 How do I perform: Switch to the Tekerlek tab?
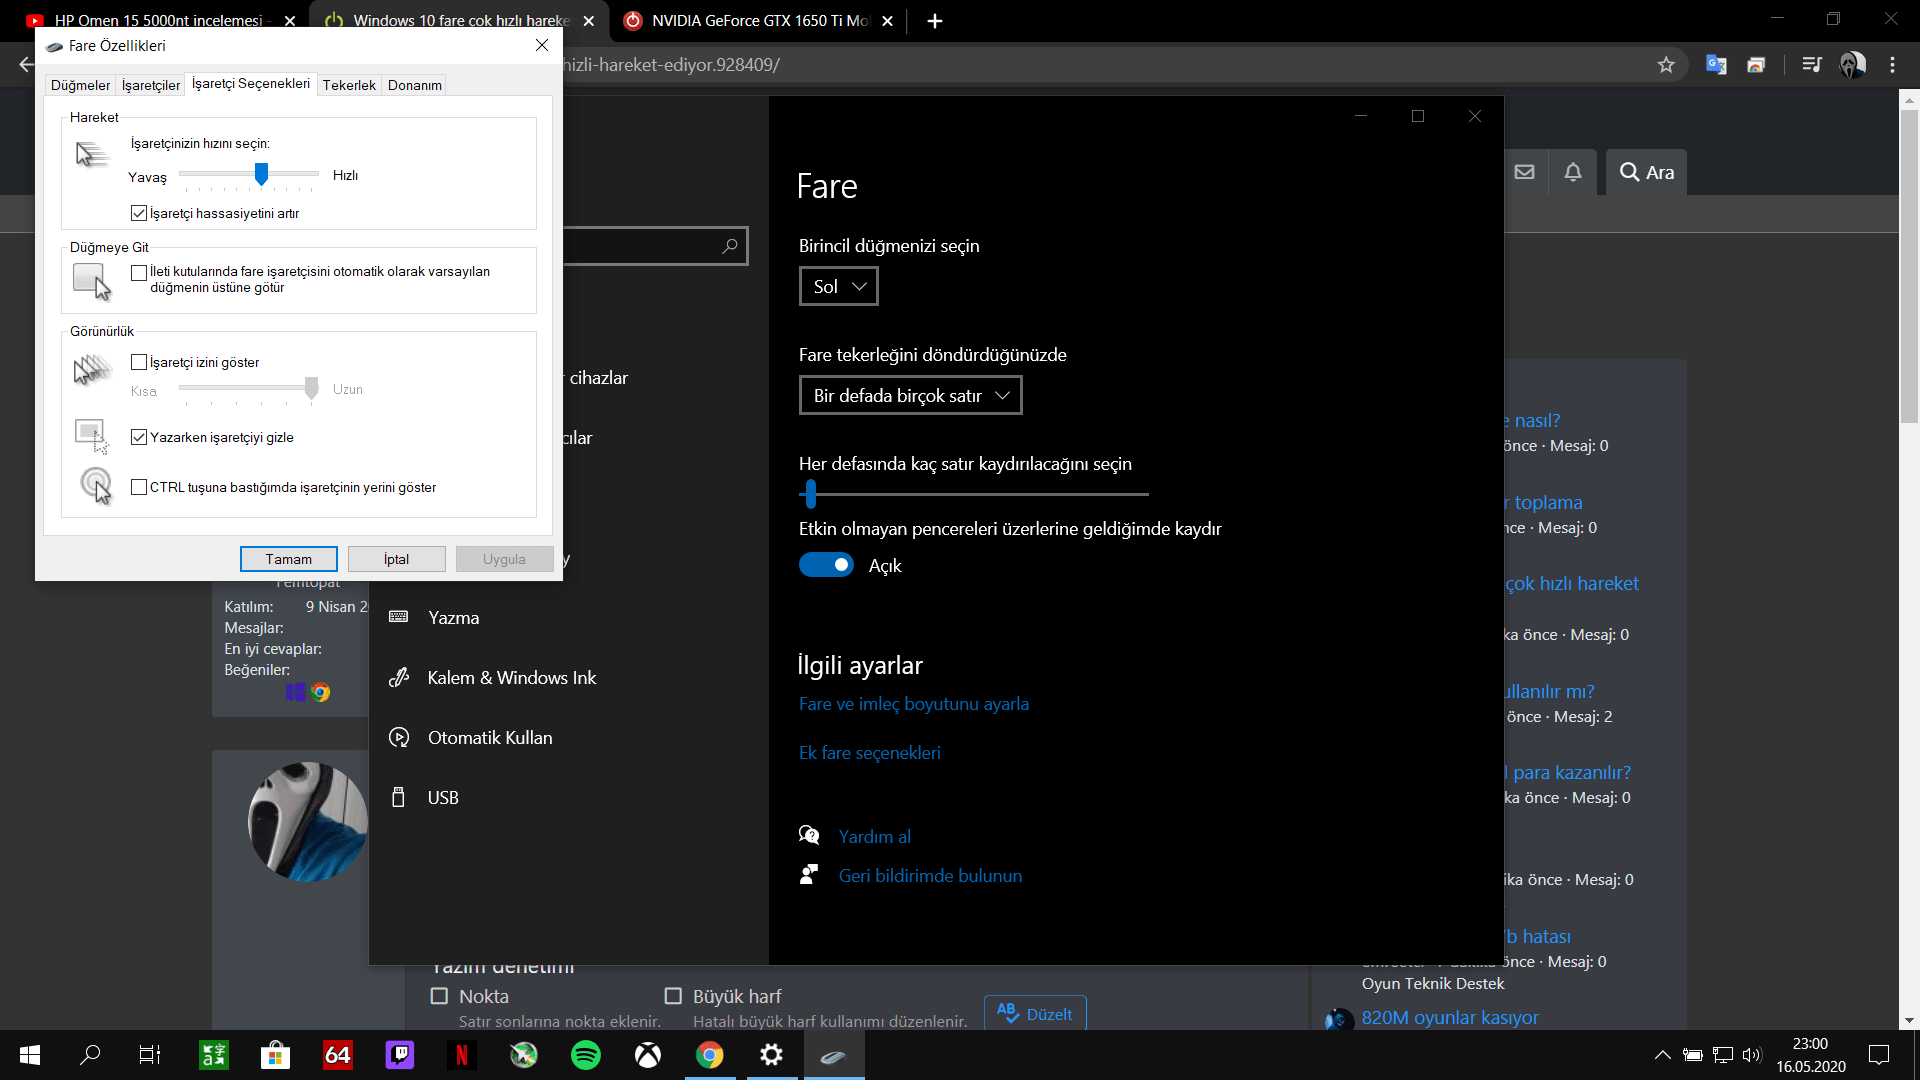click(x=349, y=85)
